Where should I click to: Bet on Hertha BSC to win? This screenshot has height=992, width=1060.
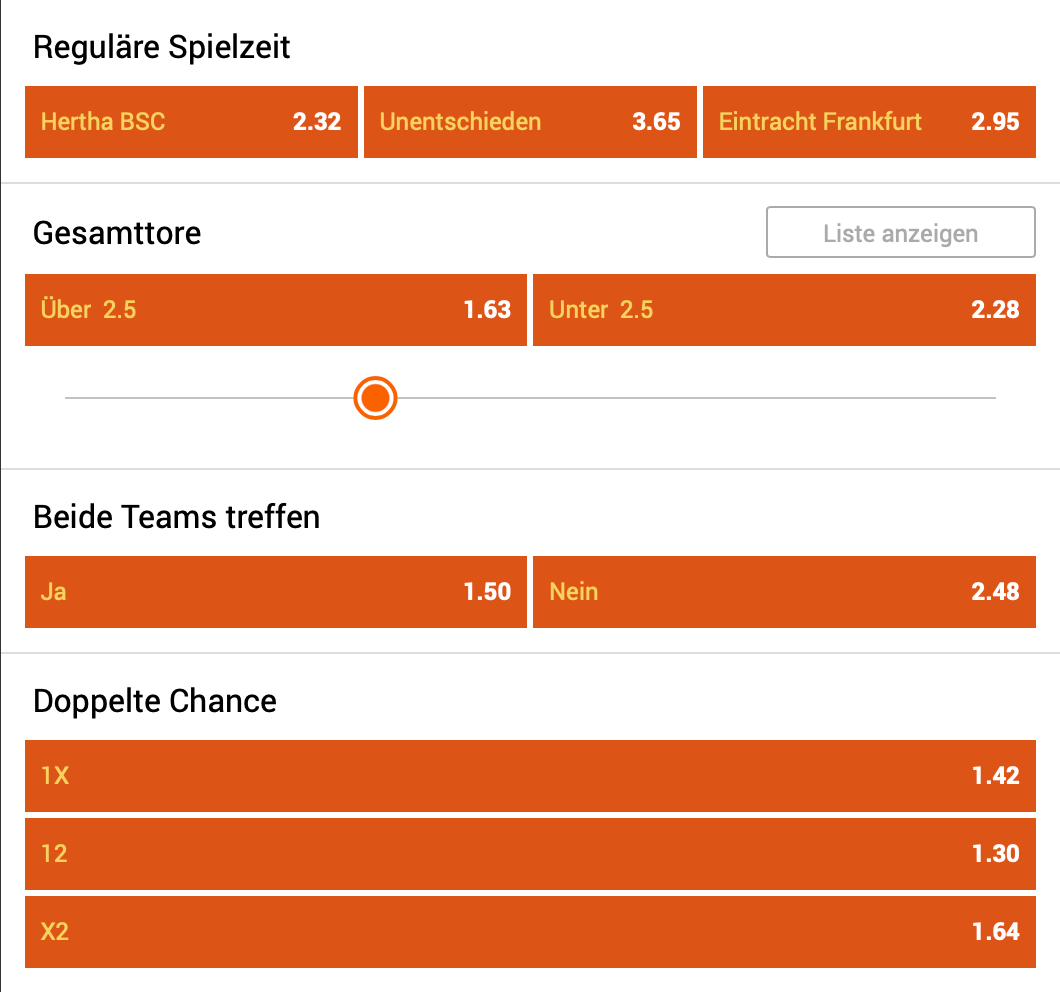[x=190, y=122]
